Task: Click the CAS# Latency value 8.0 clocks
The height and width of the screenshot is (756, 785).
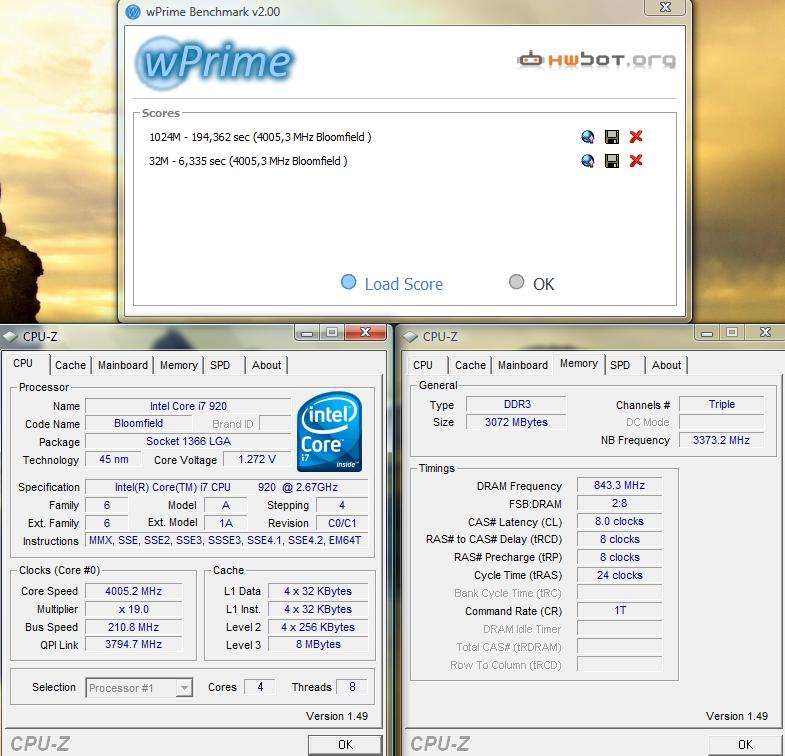Action: (x=619, y=521)
